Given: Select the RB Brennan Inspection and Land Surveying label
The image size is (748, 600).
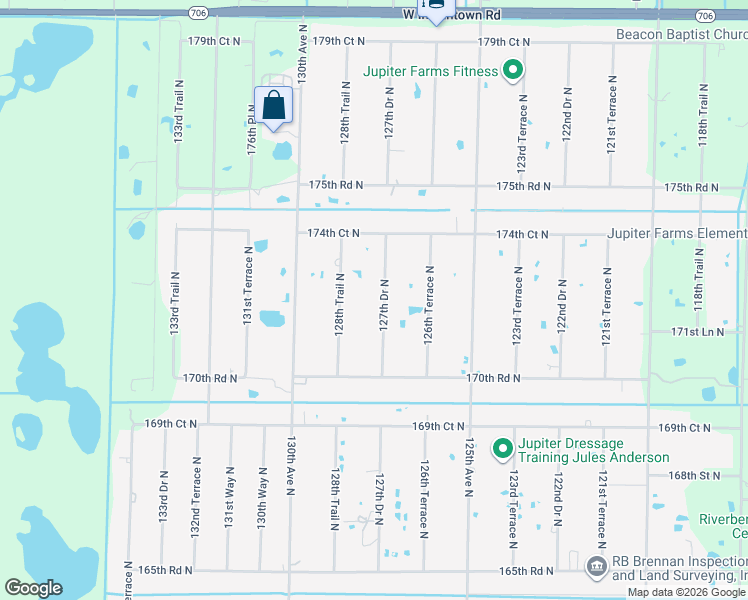Looking at the screenshot, I should (680, 569).
